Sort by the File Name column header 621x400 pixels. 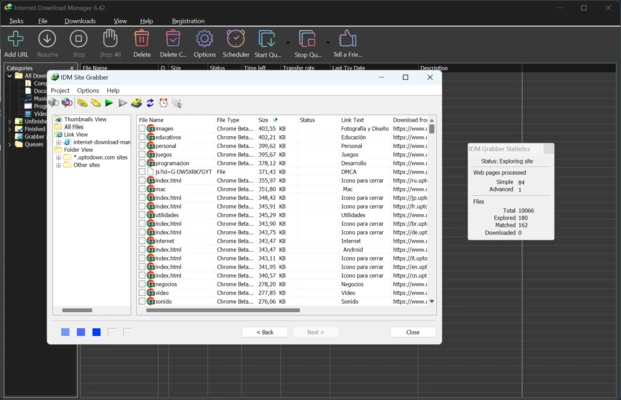pos(176,120)
